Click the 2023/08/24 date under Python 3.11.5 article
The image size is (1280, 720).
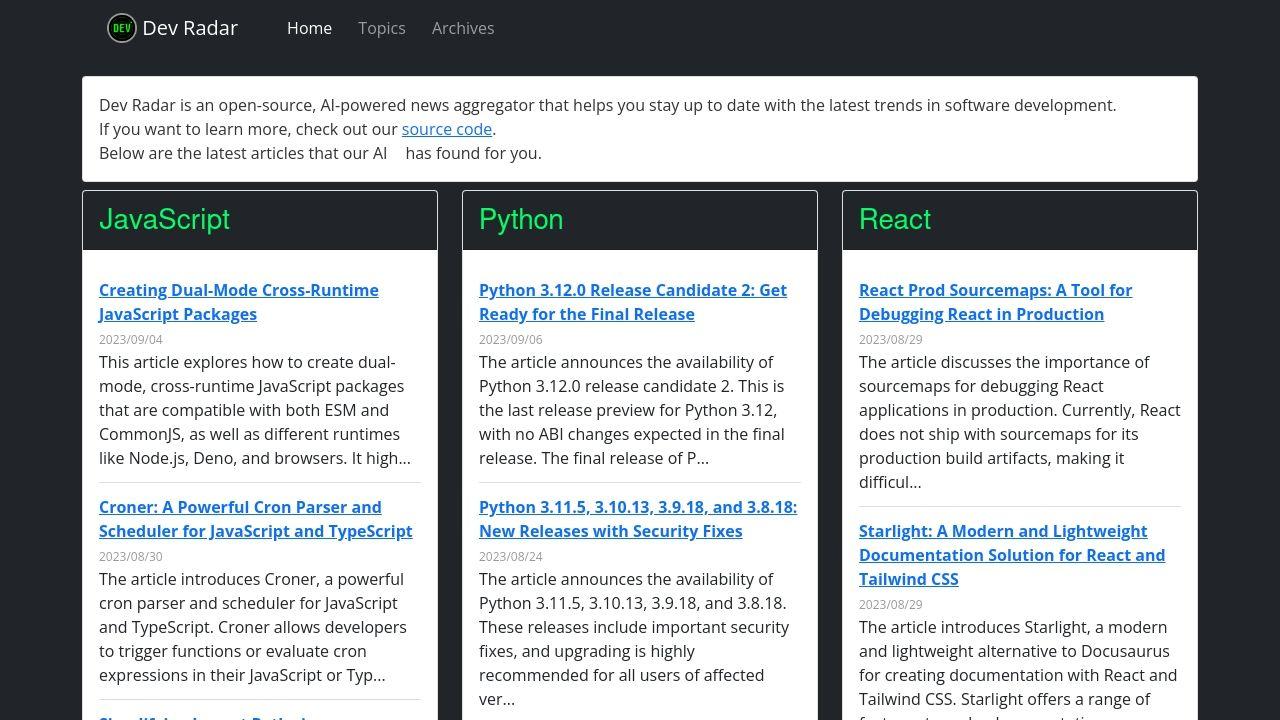[x=511, y=557]
